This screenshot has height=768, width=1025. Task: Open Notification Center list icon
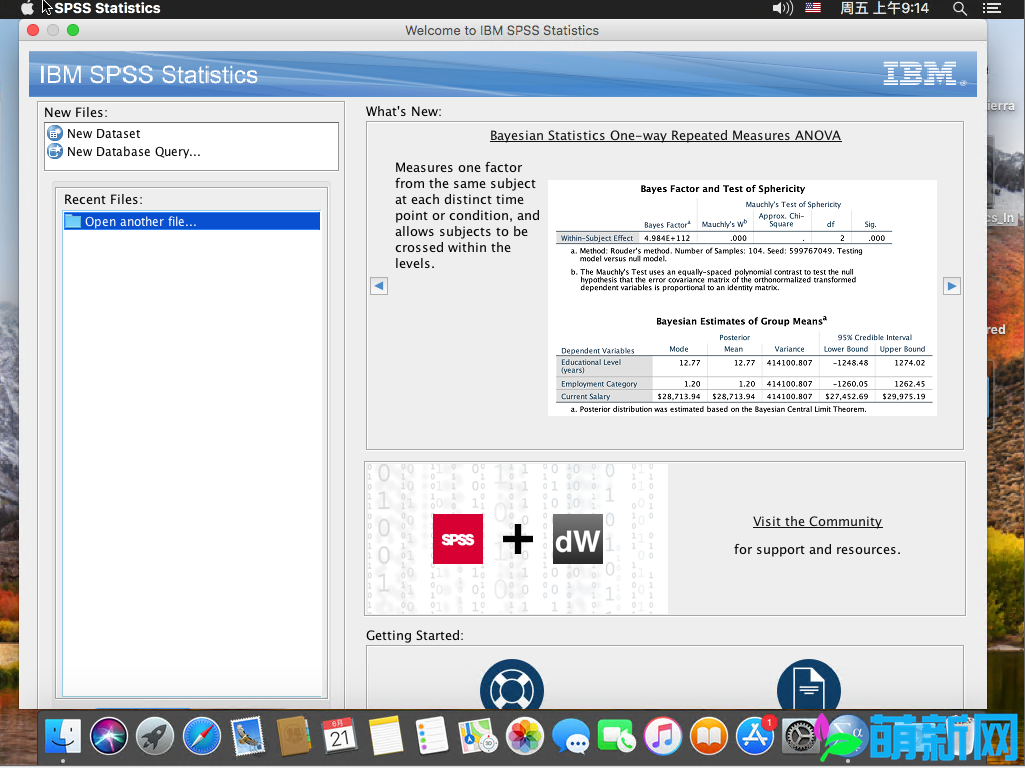992,8
